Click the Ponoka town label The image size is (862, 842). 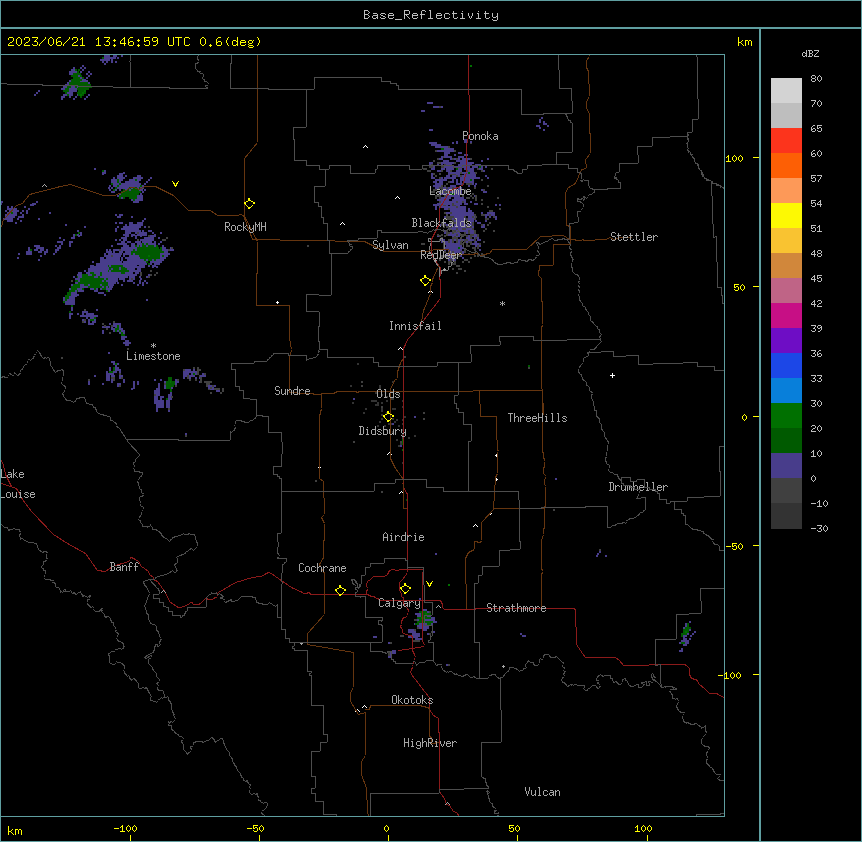pyautogui.click(x=480, y=136)
